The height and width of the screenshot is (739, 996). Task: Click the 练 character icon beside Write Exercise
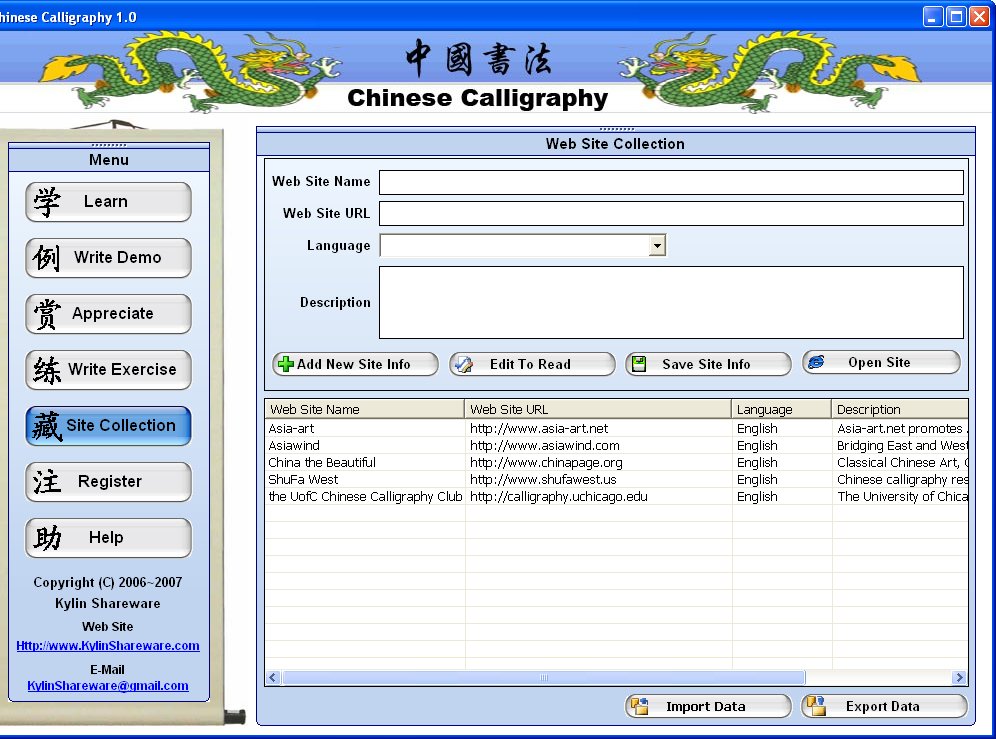[47, 370]
